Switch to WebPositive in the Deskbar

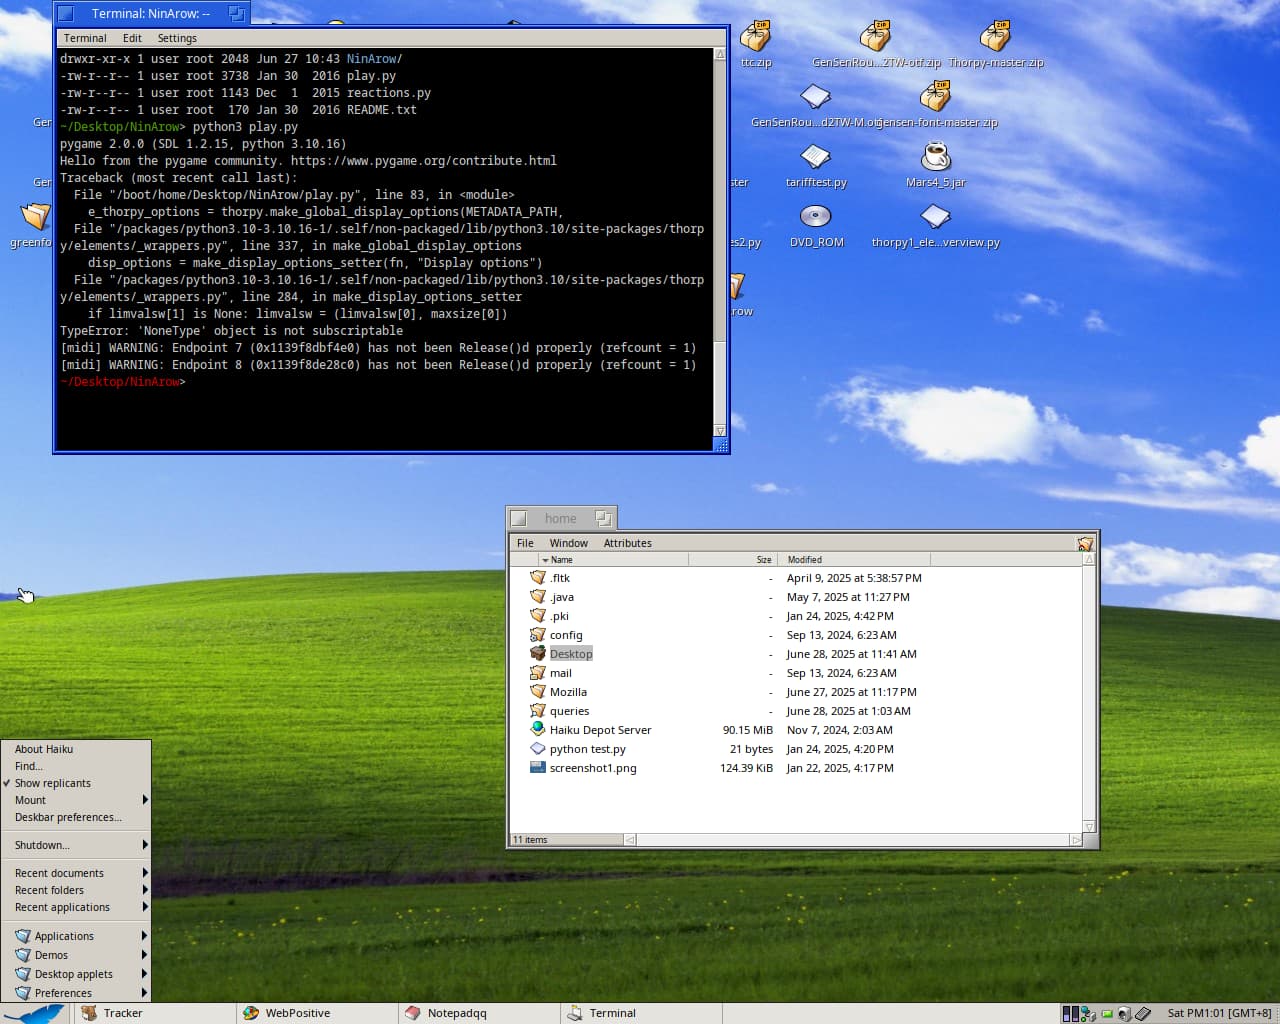(x=297, y=1013)
